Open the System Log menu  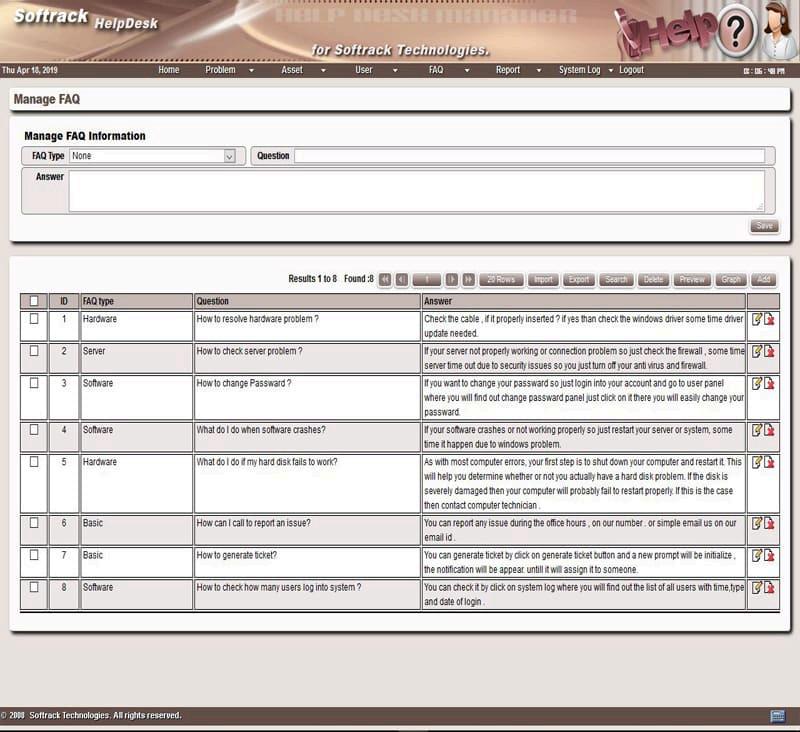(579, 70)
